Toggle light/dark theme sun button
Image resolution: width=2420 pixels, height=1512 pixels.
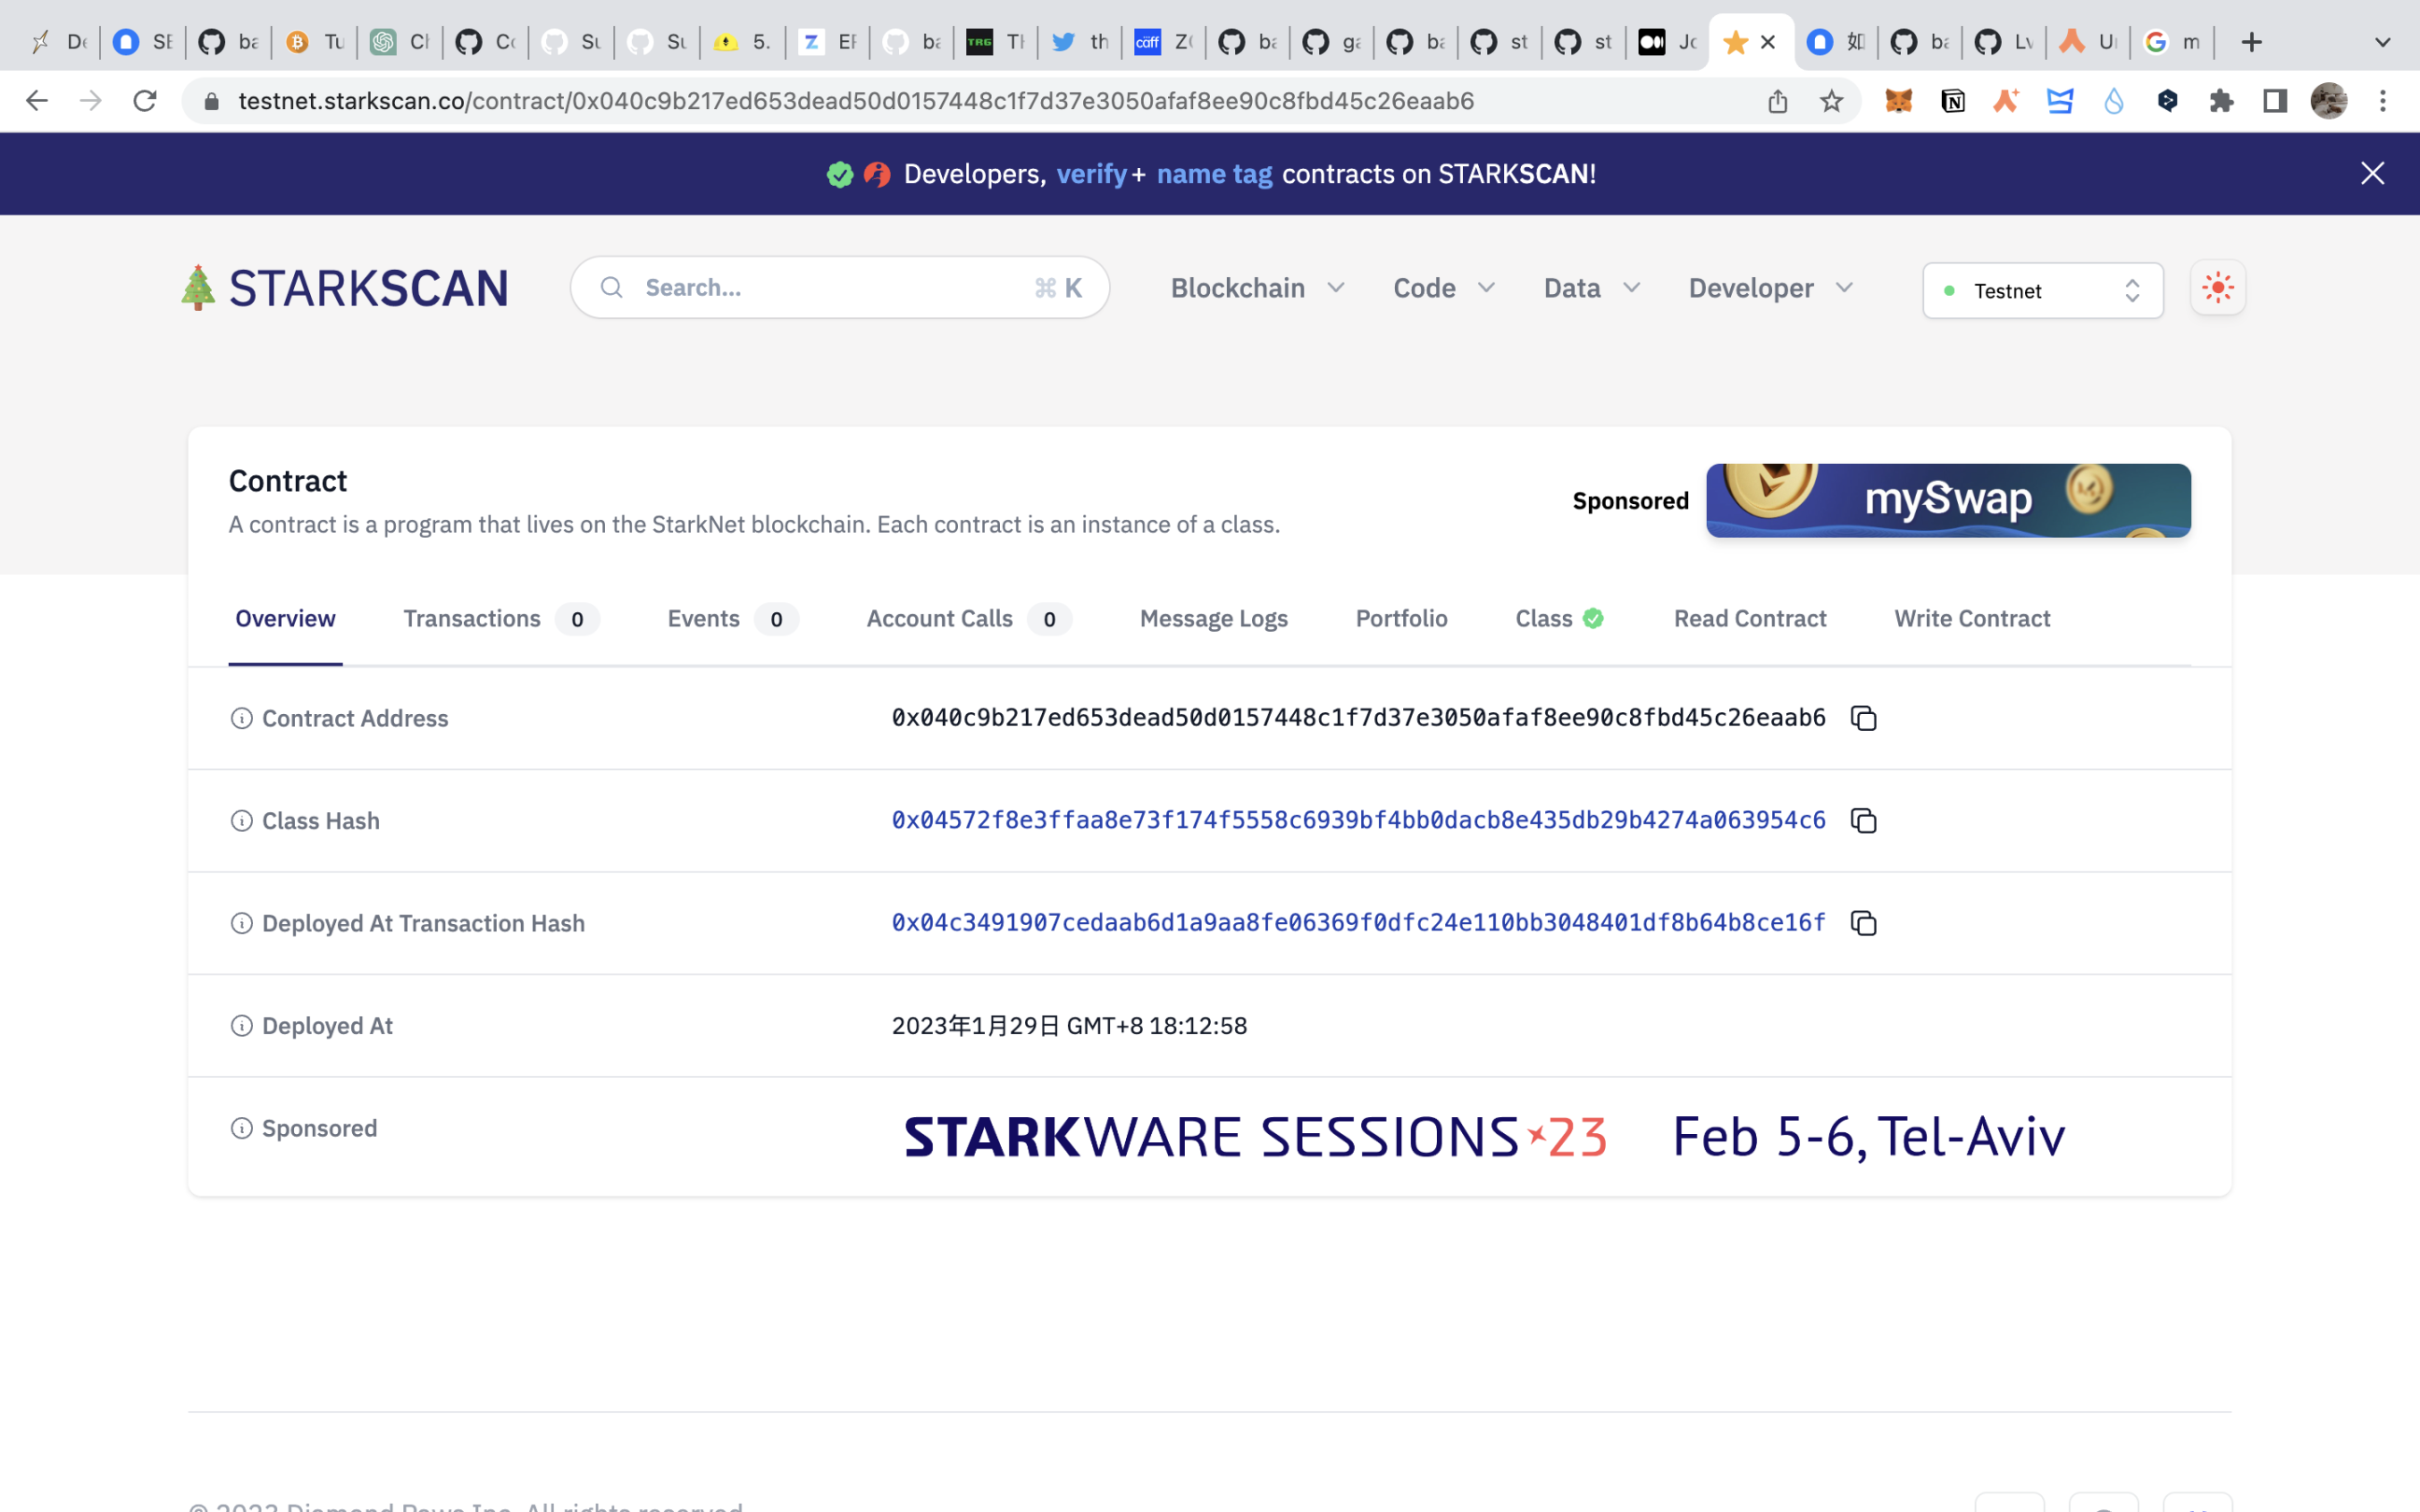2217,289
